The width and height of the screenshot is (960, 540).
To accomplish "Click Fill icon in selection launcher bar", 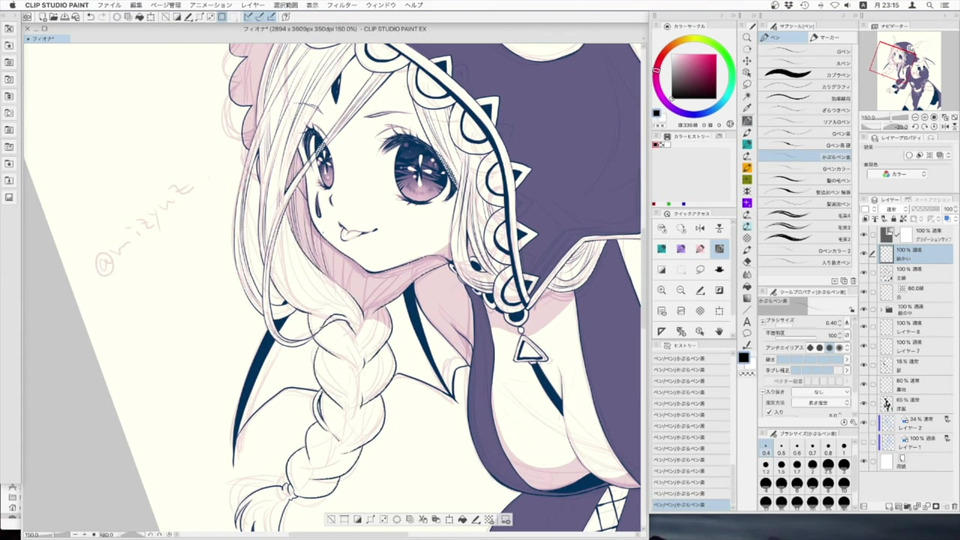I will point(462,519).
